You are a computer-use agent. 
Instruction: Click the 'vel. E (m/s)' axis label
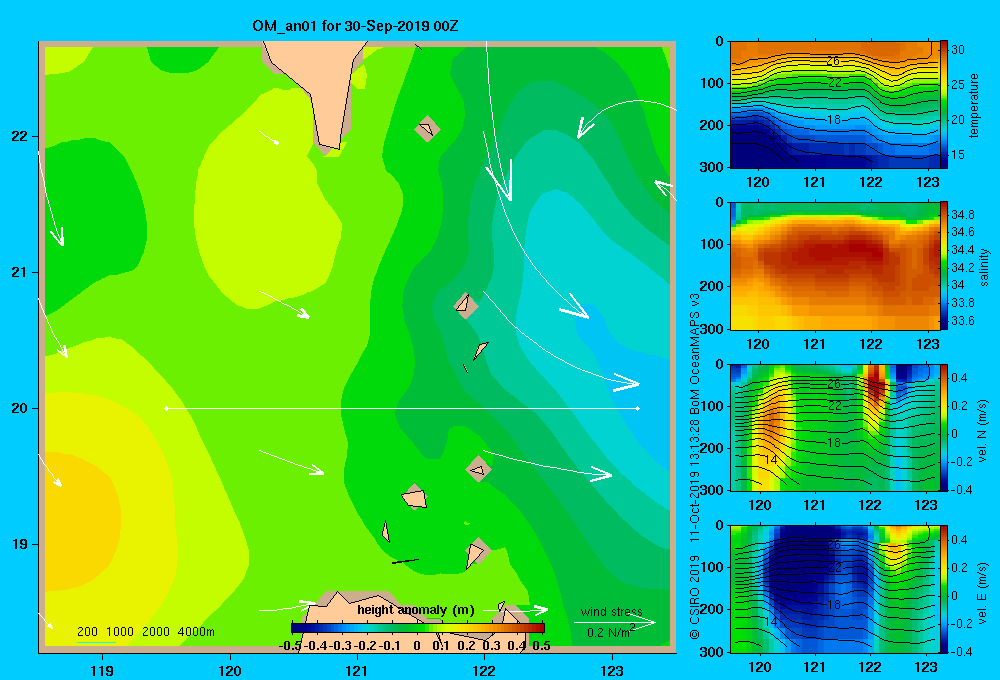tap(983, 592)
